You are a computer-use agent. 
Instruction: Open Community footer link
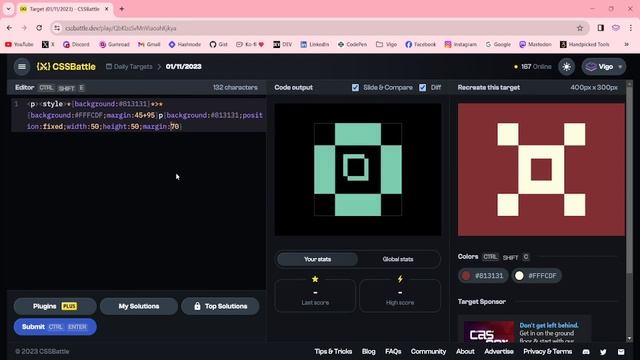click(x=428, y=351)
